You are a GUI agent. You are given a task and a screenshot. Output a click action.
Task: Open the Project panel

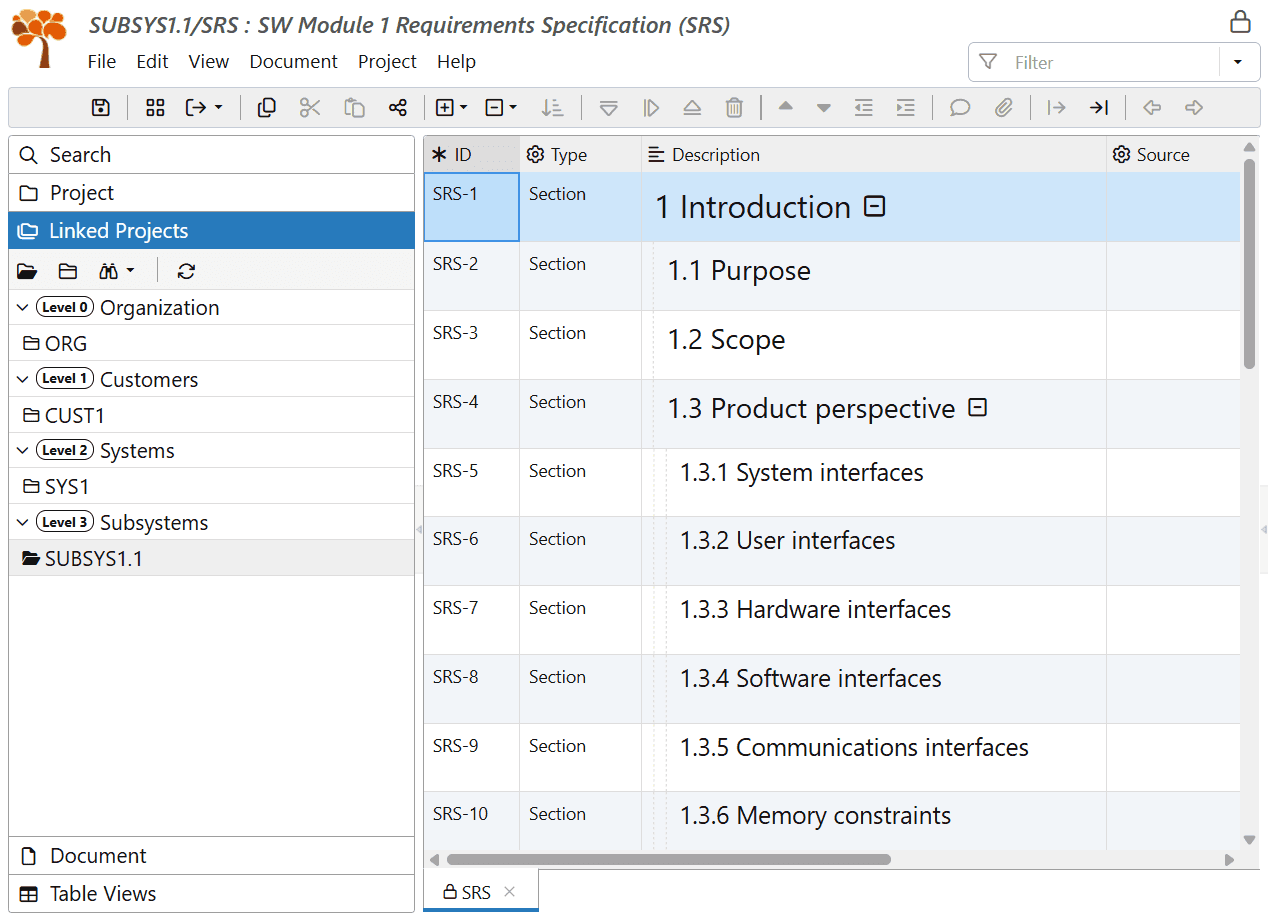[x=211, y=193]
